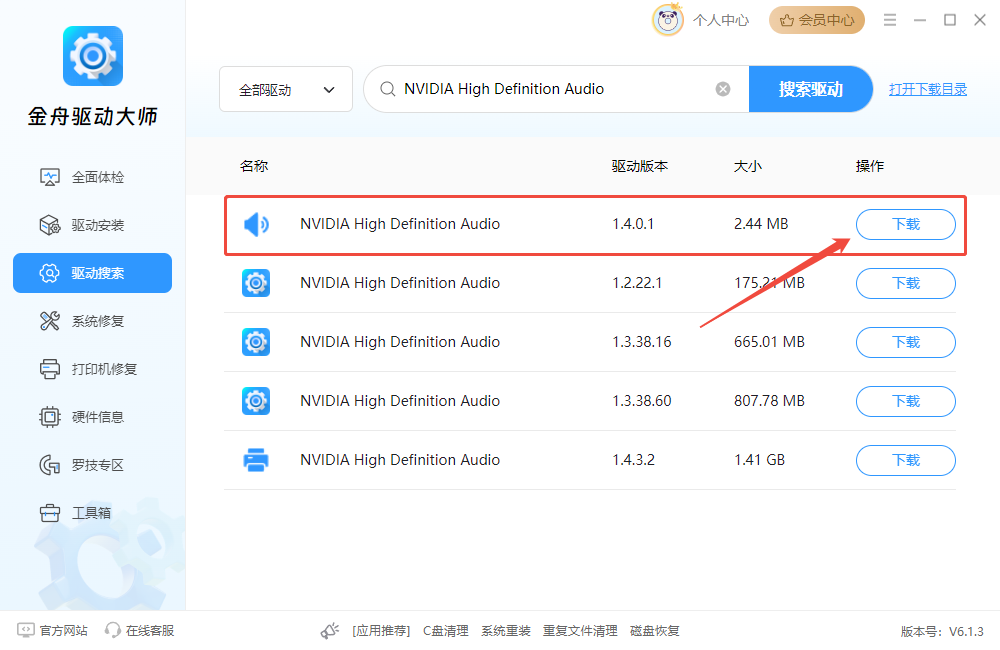
Task: Click the panda avatar icon
Action: tap(668, 20)
